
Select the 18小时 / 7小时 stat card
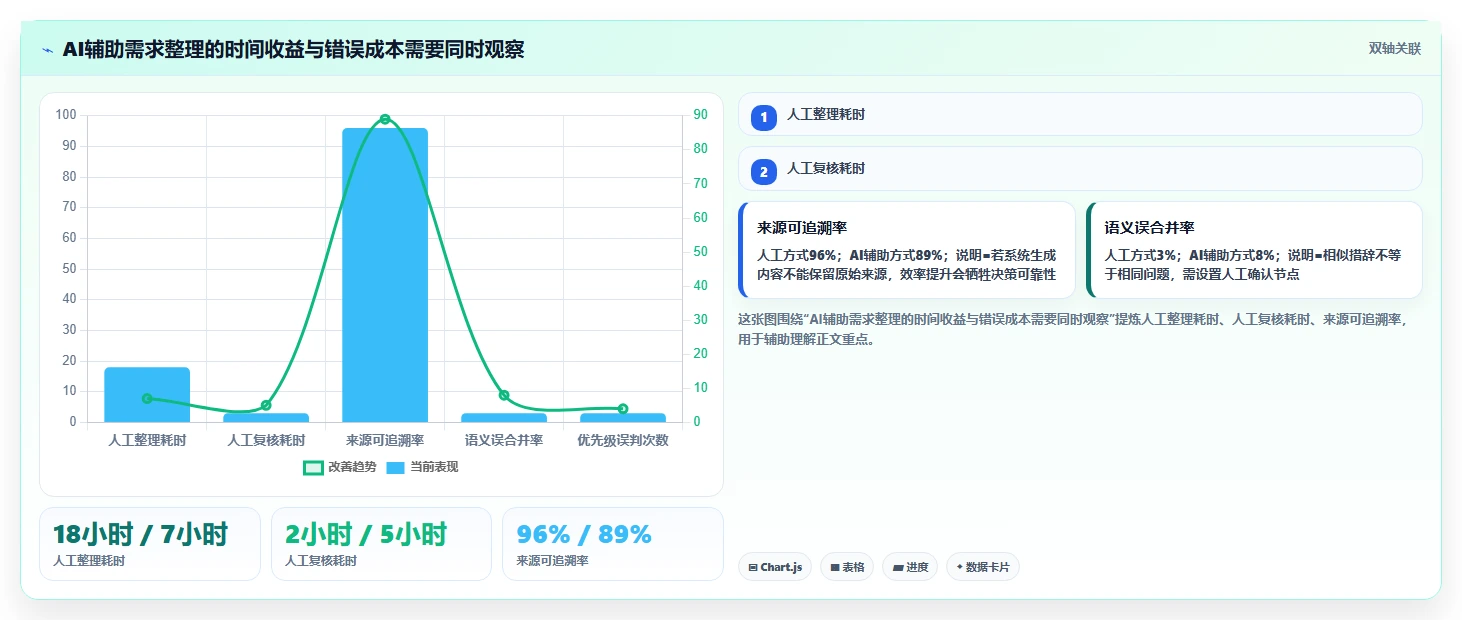click(x=150, y=544)
